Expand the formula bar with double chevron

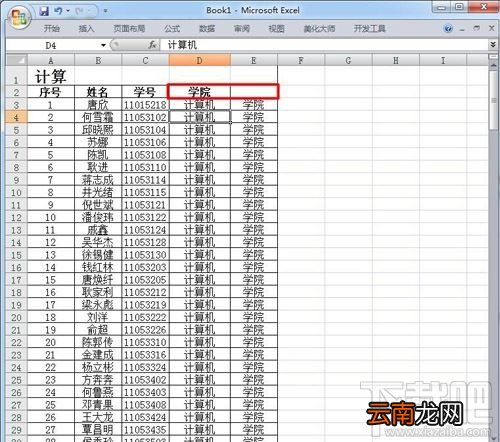click(x=493, y=45)
